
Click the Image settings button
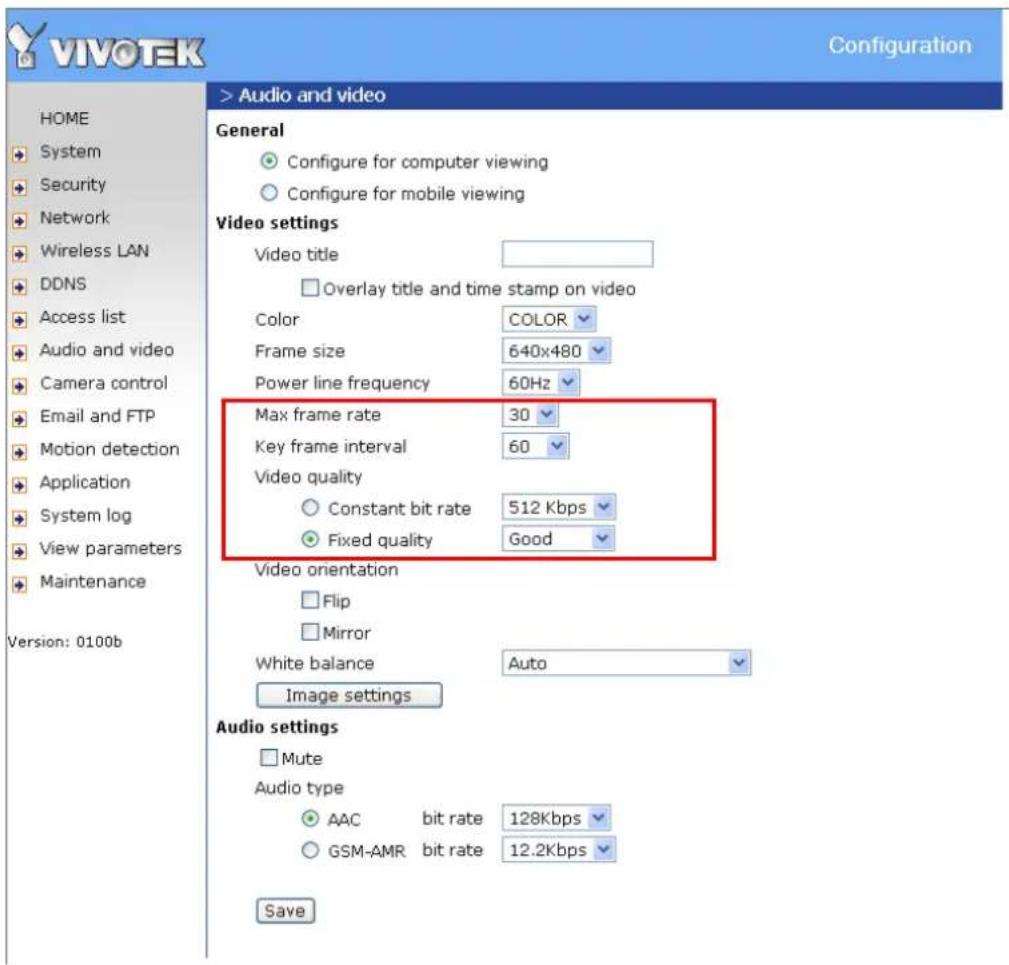pos(349,695)
